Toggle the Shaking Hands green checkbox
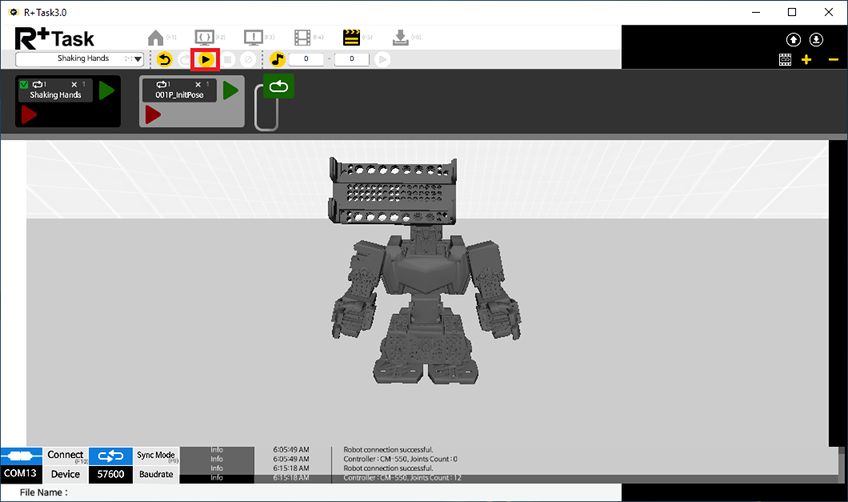Viewport: 848px width, 502px height. 25,84
